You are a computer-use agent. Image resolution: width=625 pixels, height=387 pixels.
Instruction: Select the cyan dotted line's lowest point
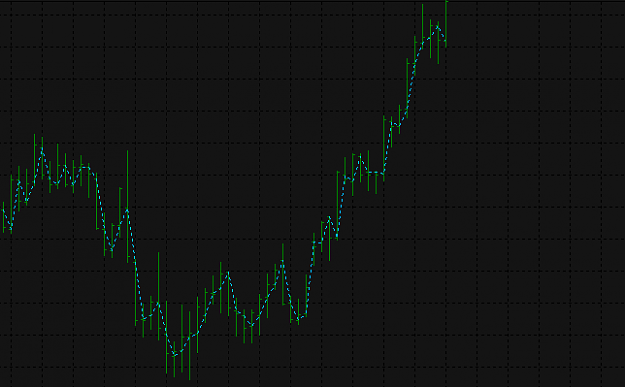pyautogui.click(x=174, y=354)
